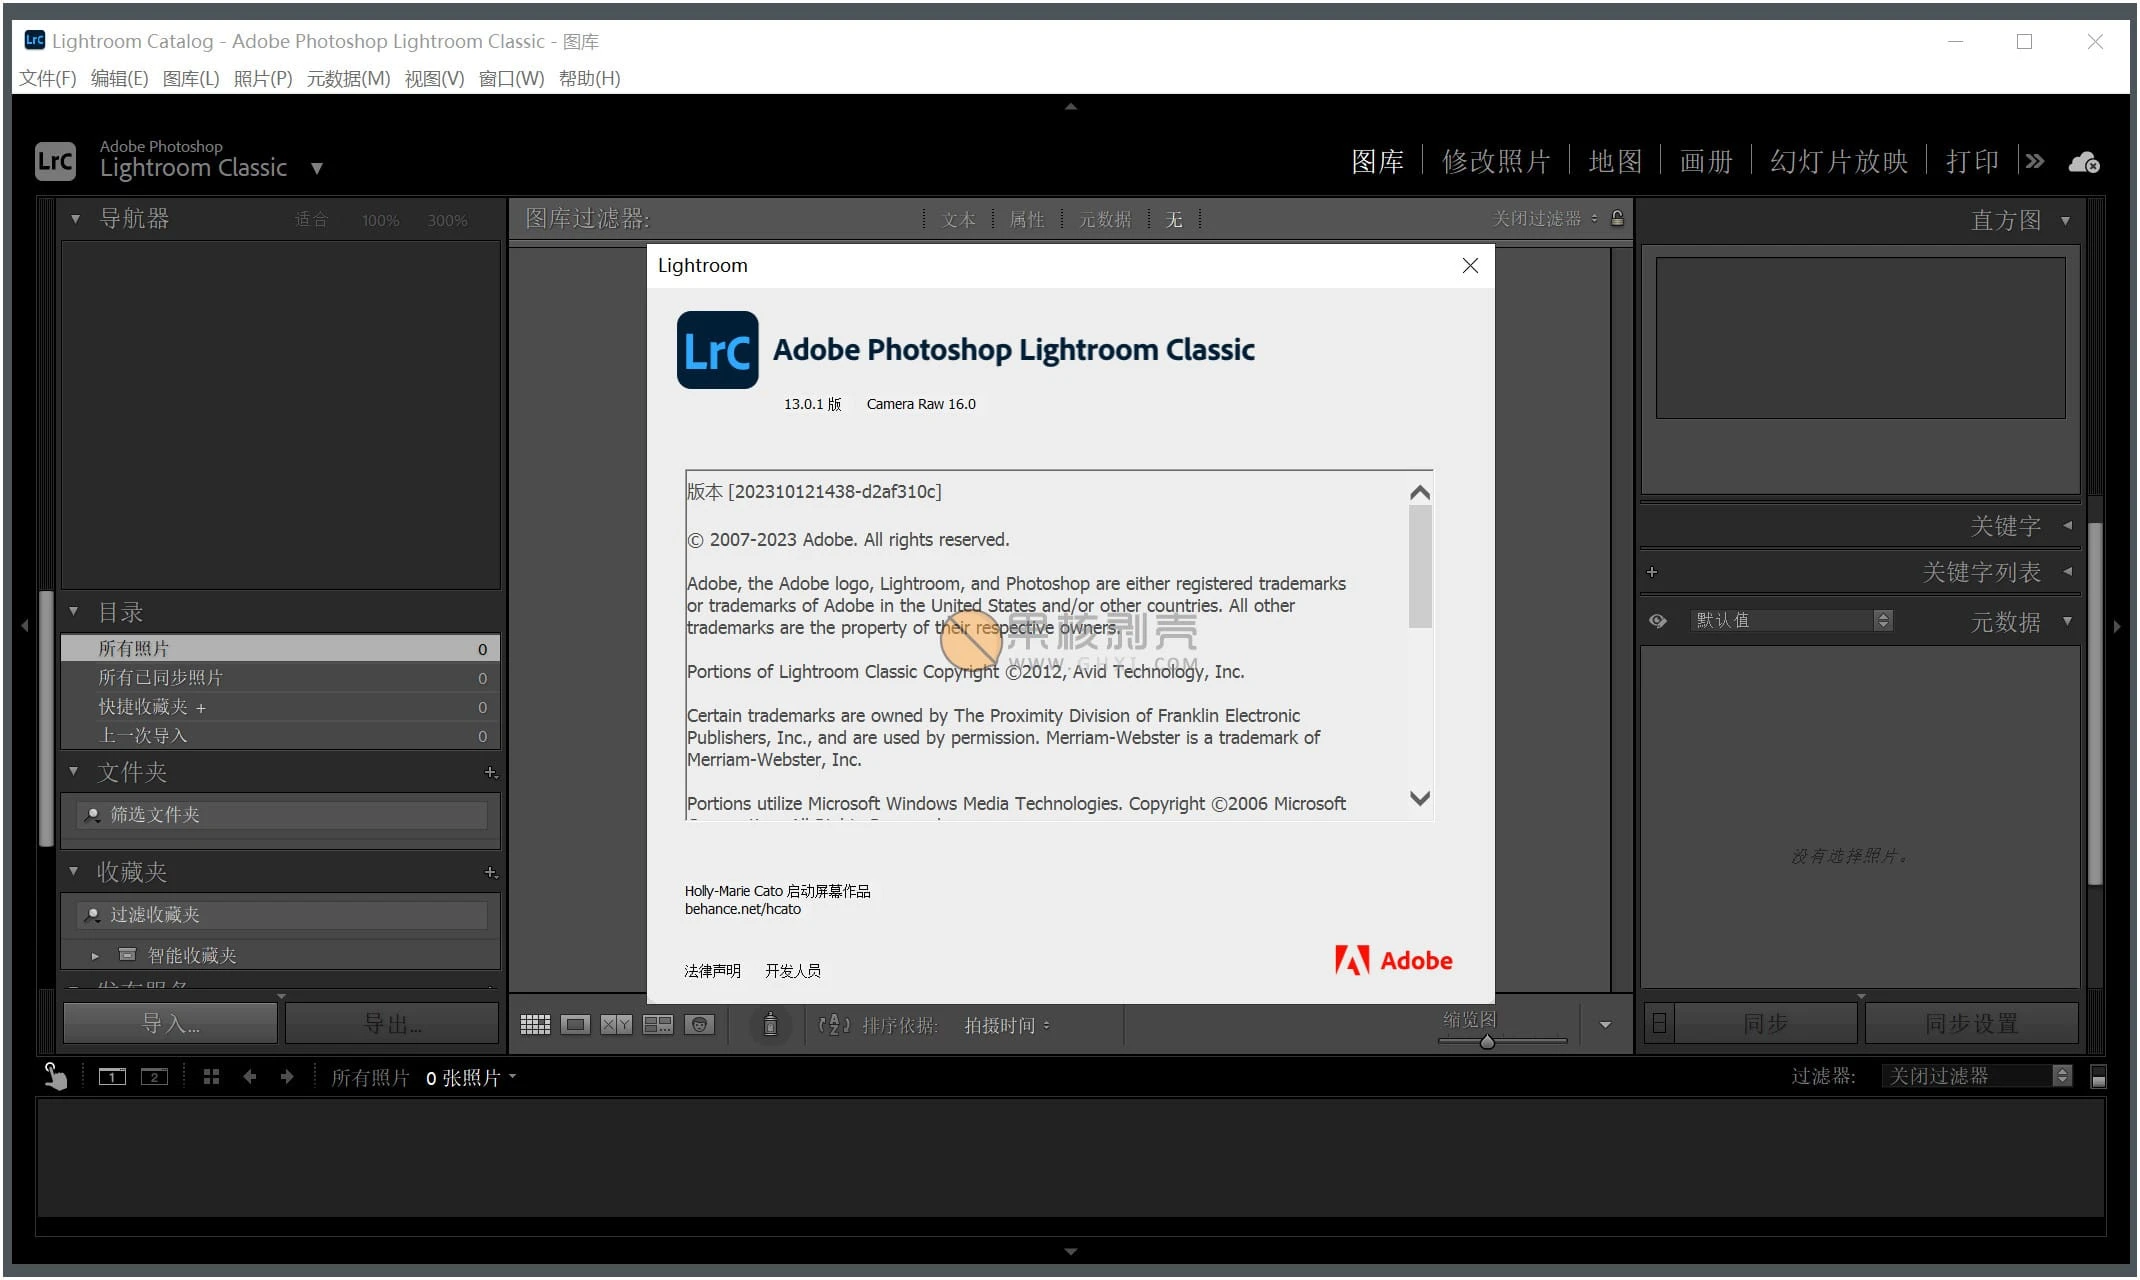Toggle sort direction A-Z icon
The width and height of the screenshot is (2140, 1280).
pos(834,1025)
